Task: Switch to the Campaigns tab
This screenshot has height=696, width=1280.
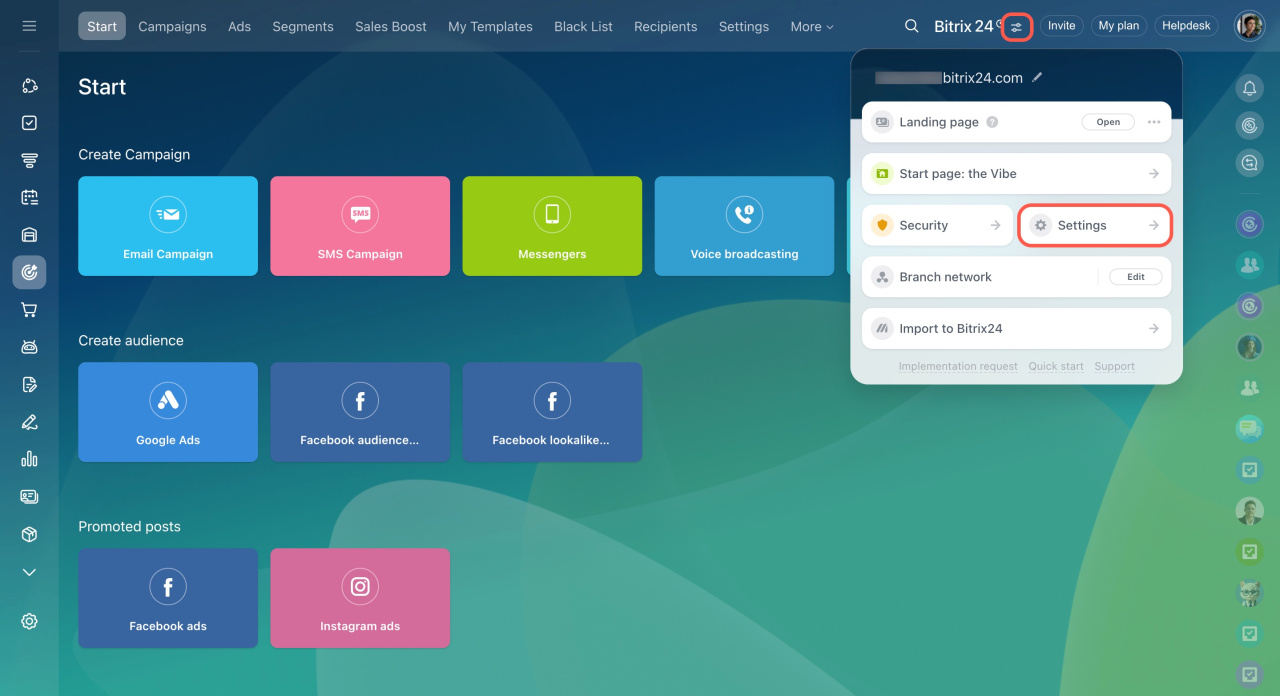Action: [172, 27]
